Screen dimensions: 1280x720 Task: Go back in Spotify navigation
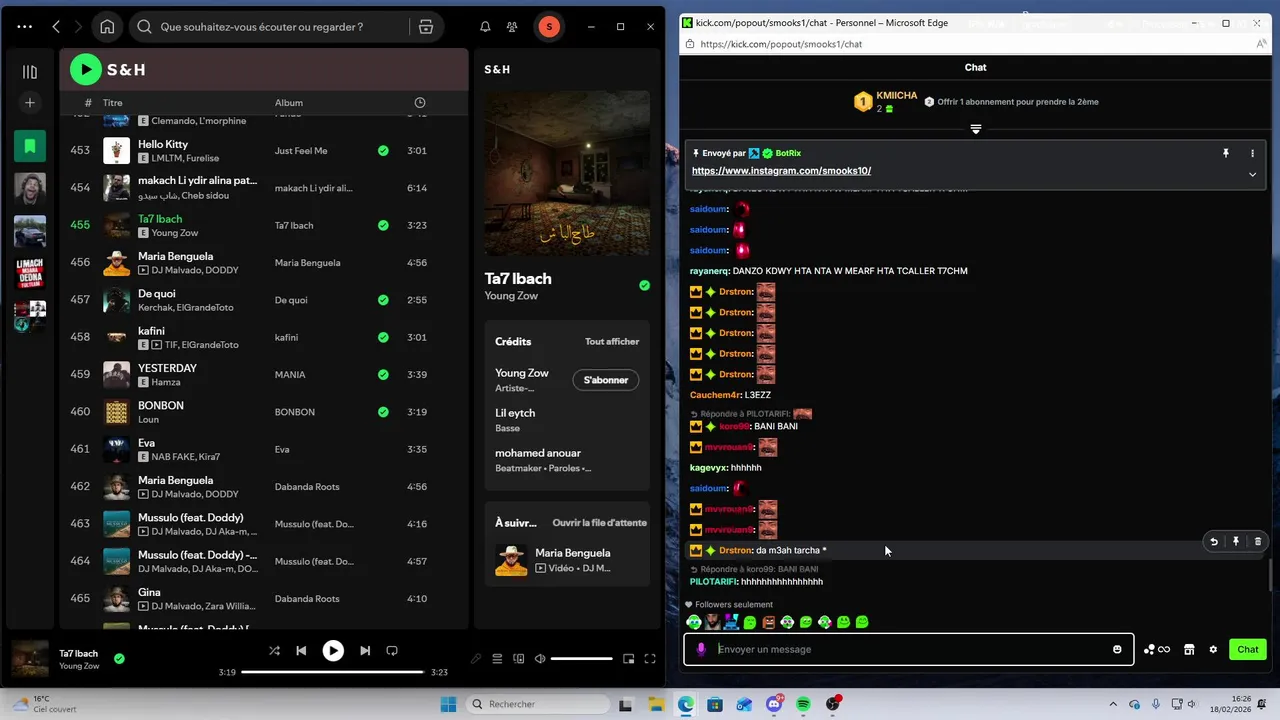pos(56,27)
